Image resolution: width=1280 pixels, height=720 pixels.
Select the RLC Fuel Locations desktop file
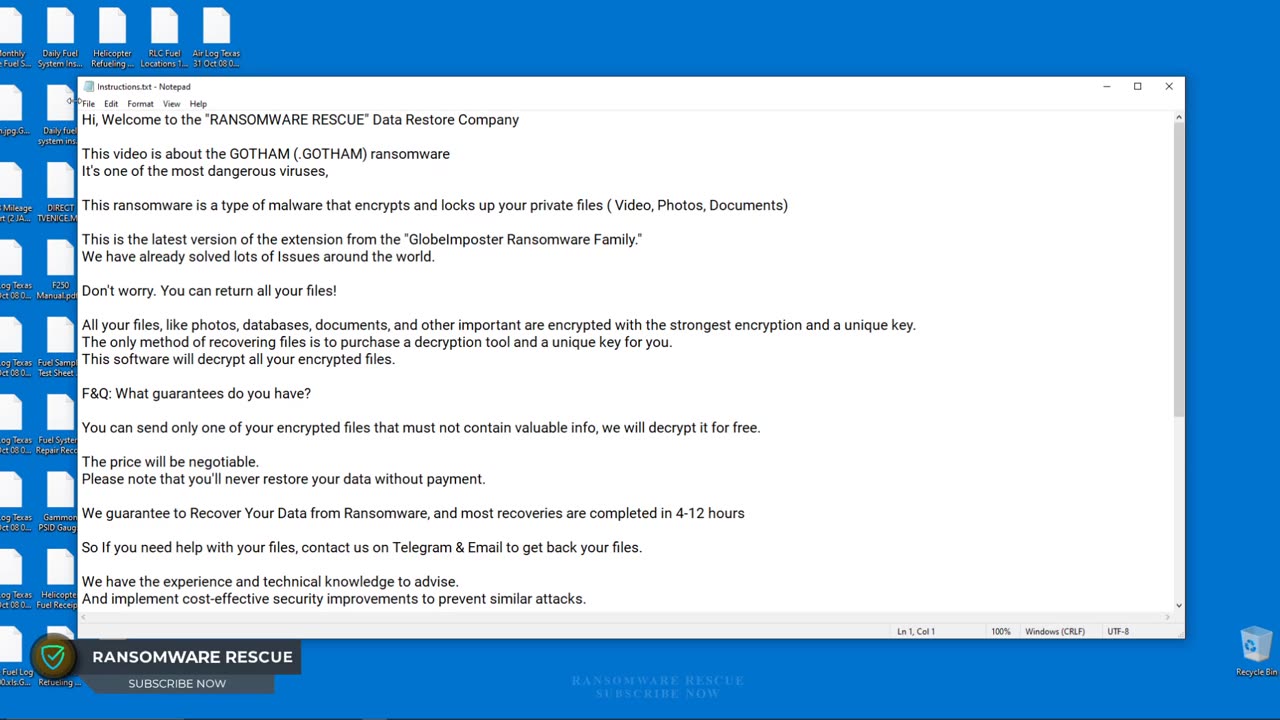164,38
